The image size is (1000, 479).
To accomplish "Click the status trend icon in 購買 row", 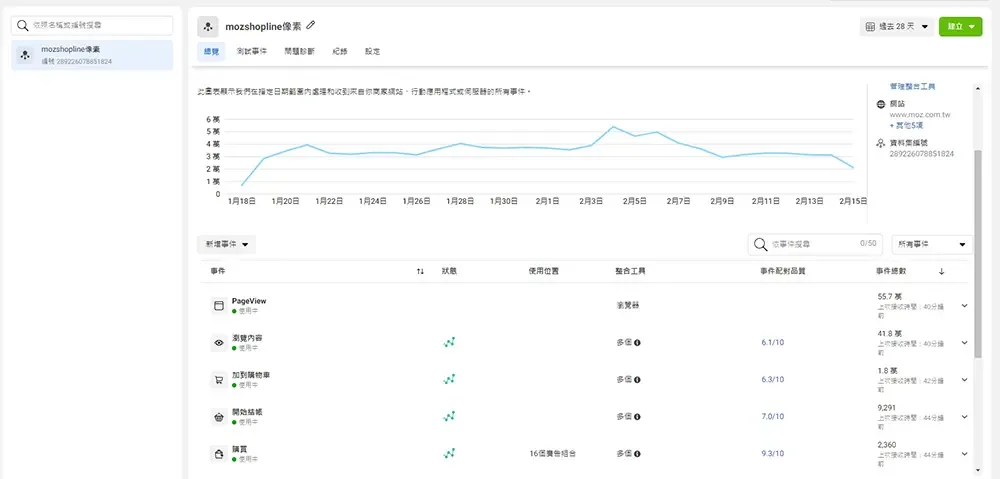I will tap(449, 453).
